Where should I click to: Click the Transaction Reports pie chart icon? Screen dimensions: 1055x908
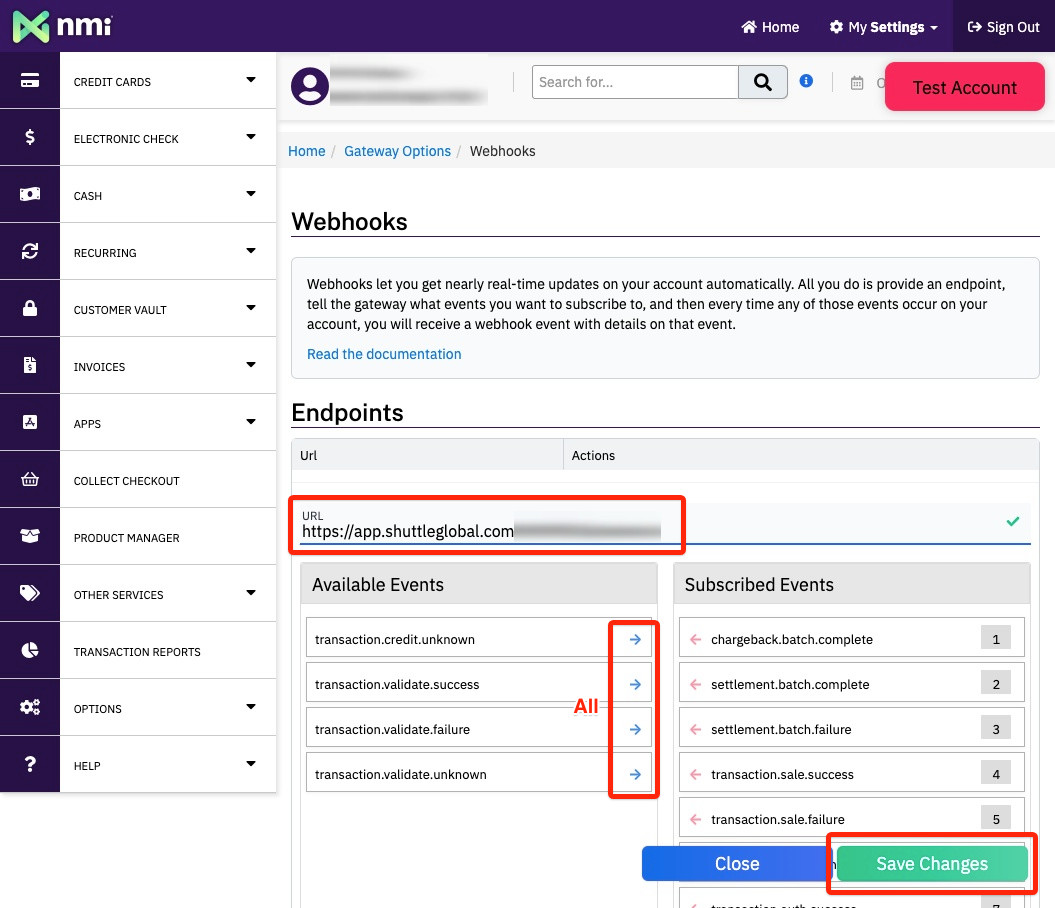click(30, 650)
